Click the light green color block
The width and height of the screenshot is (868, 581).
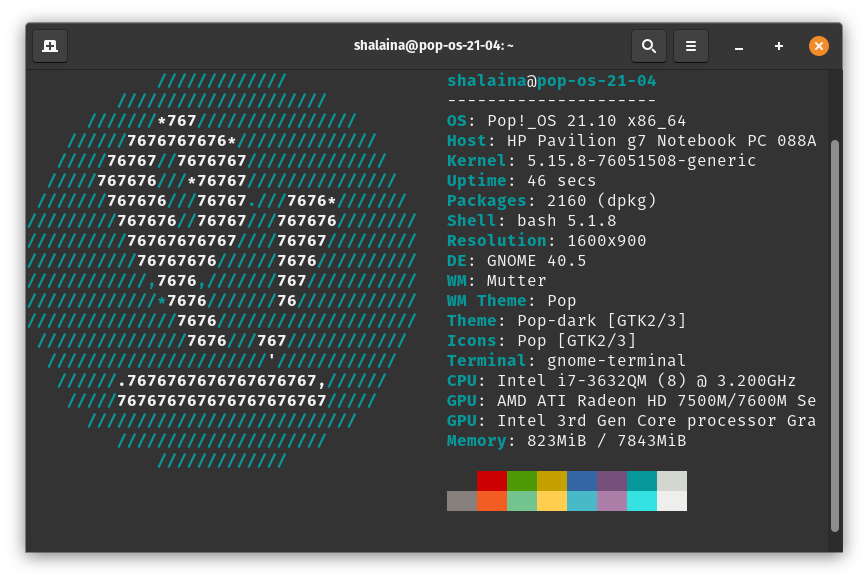pyautogui.click(x=521, y=501)
